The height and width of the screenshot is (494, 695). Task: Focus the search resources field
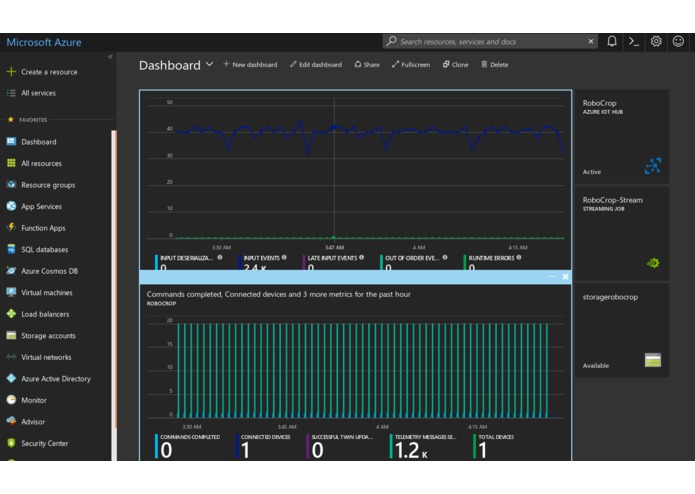(490, 42)
